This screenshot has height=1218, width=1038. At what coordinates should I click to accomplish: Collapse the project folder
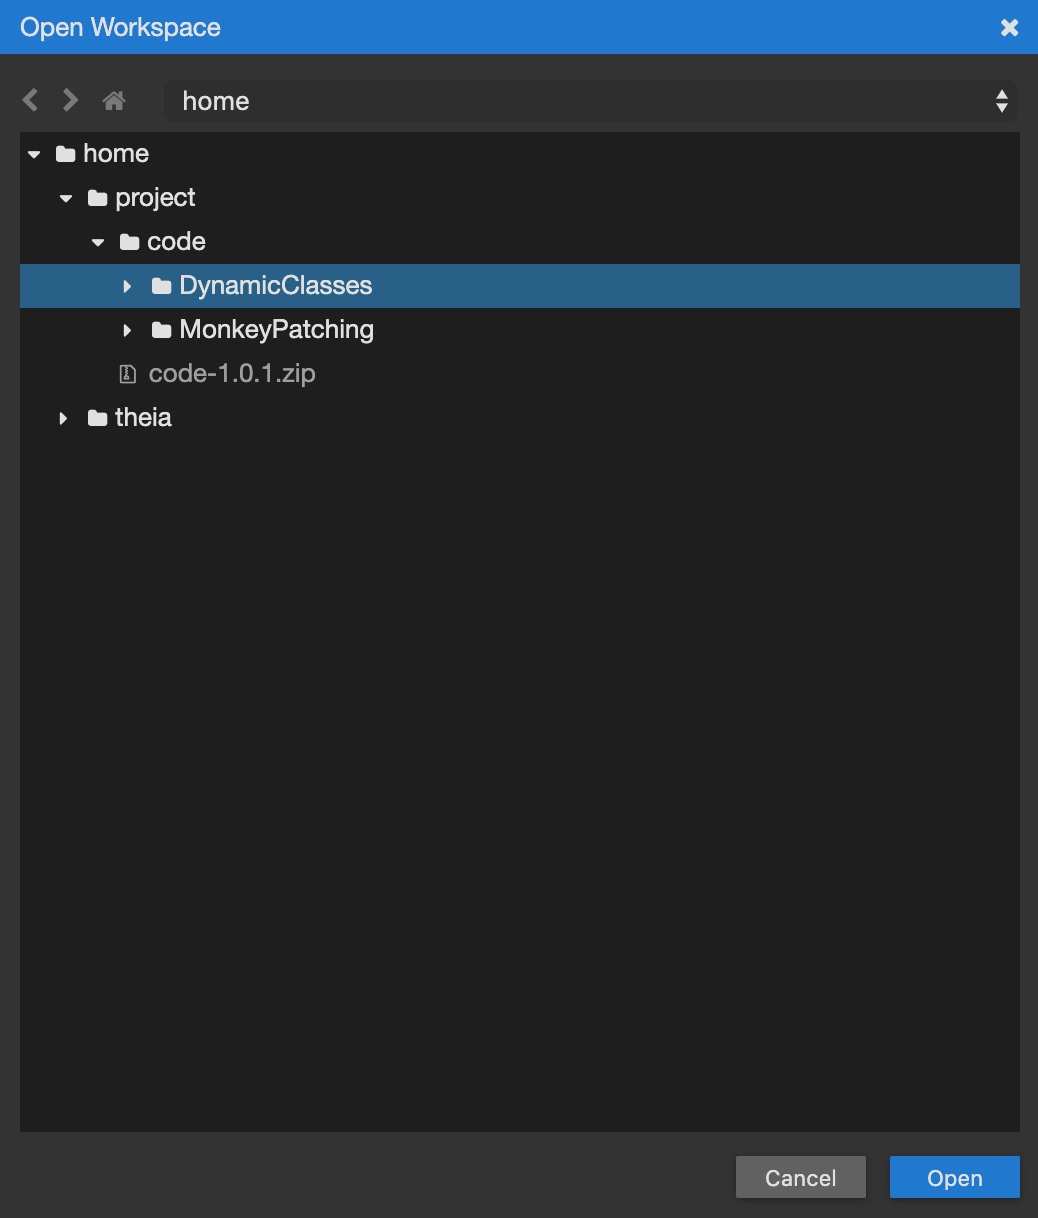(x=66, y=198)
